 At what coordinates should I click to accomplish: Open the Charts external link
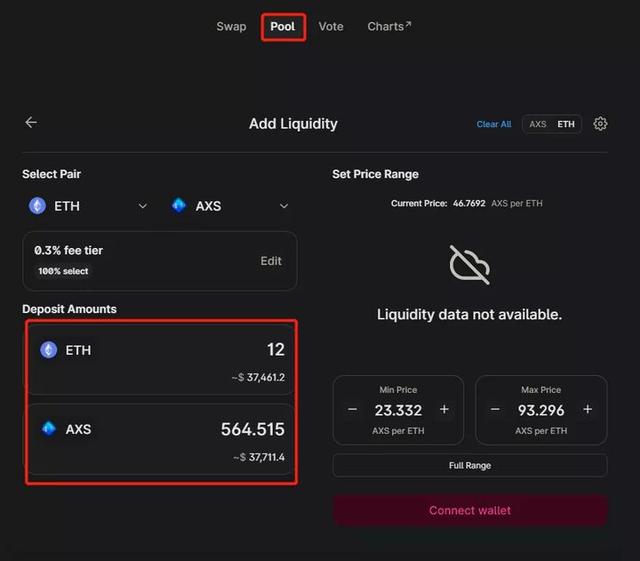pyautogui.click(x=389, y=27)
